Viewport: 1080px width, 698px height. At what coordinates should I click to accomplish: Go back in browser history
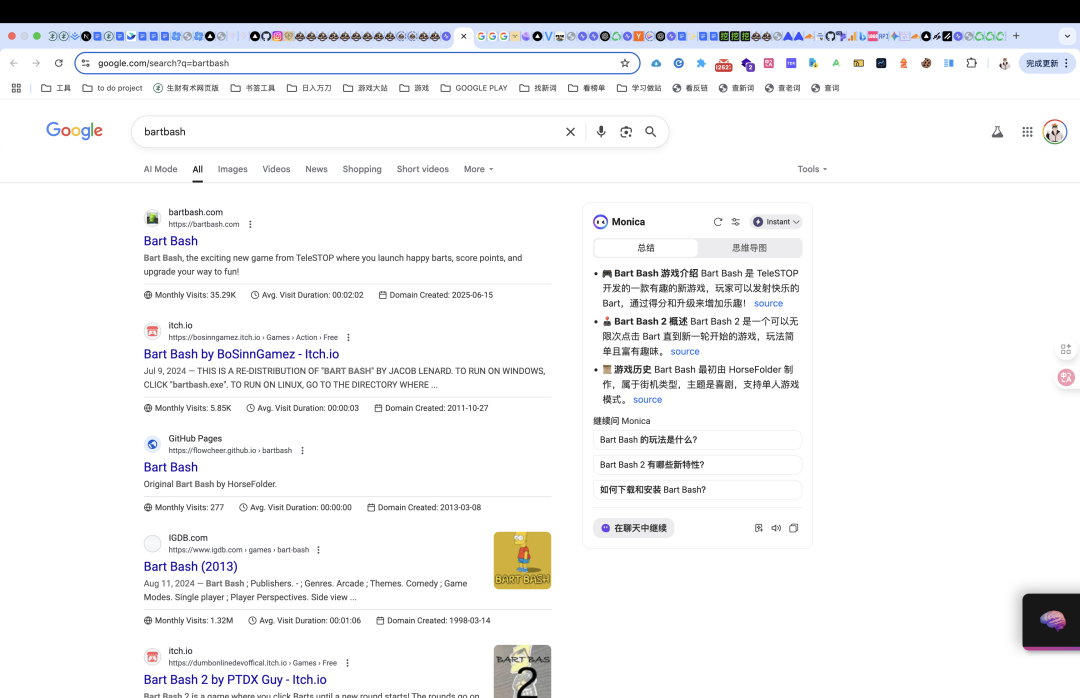pyautogui.click(x=14, y=63)
